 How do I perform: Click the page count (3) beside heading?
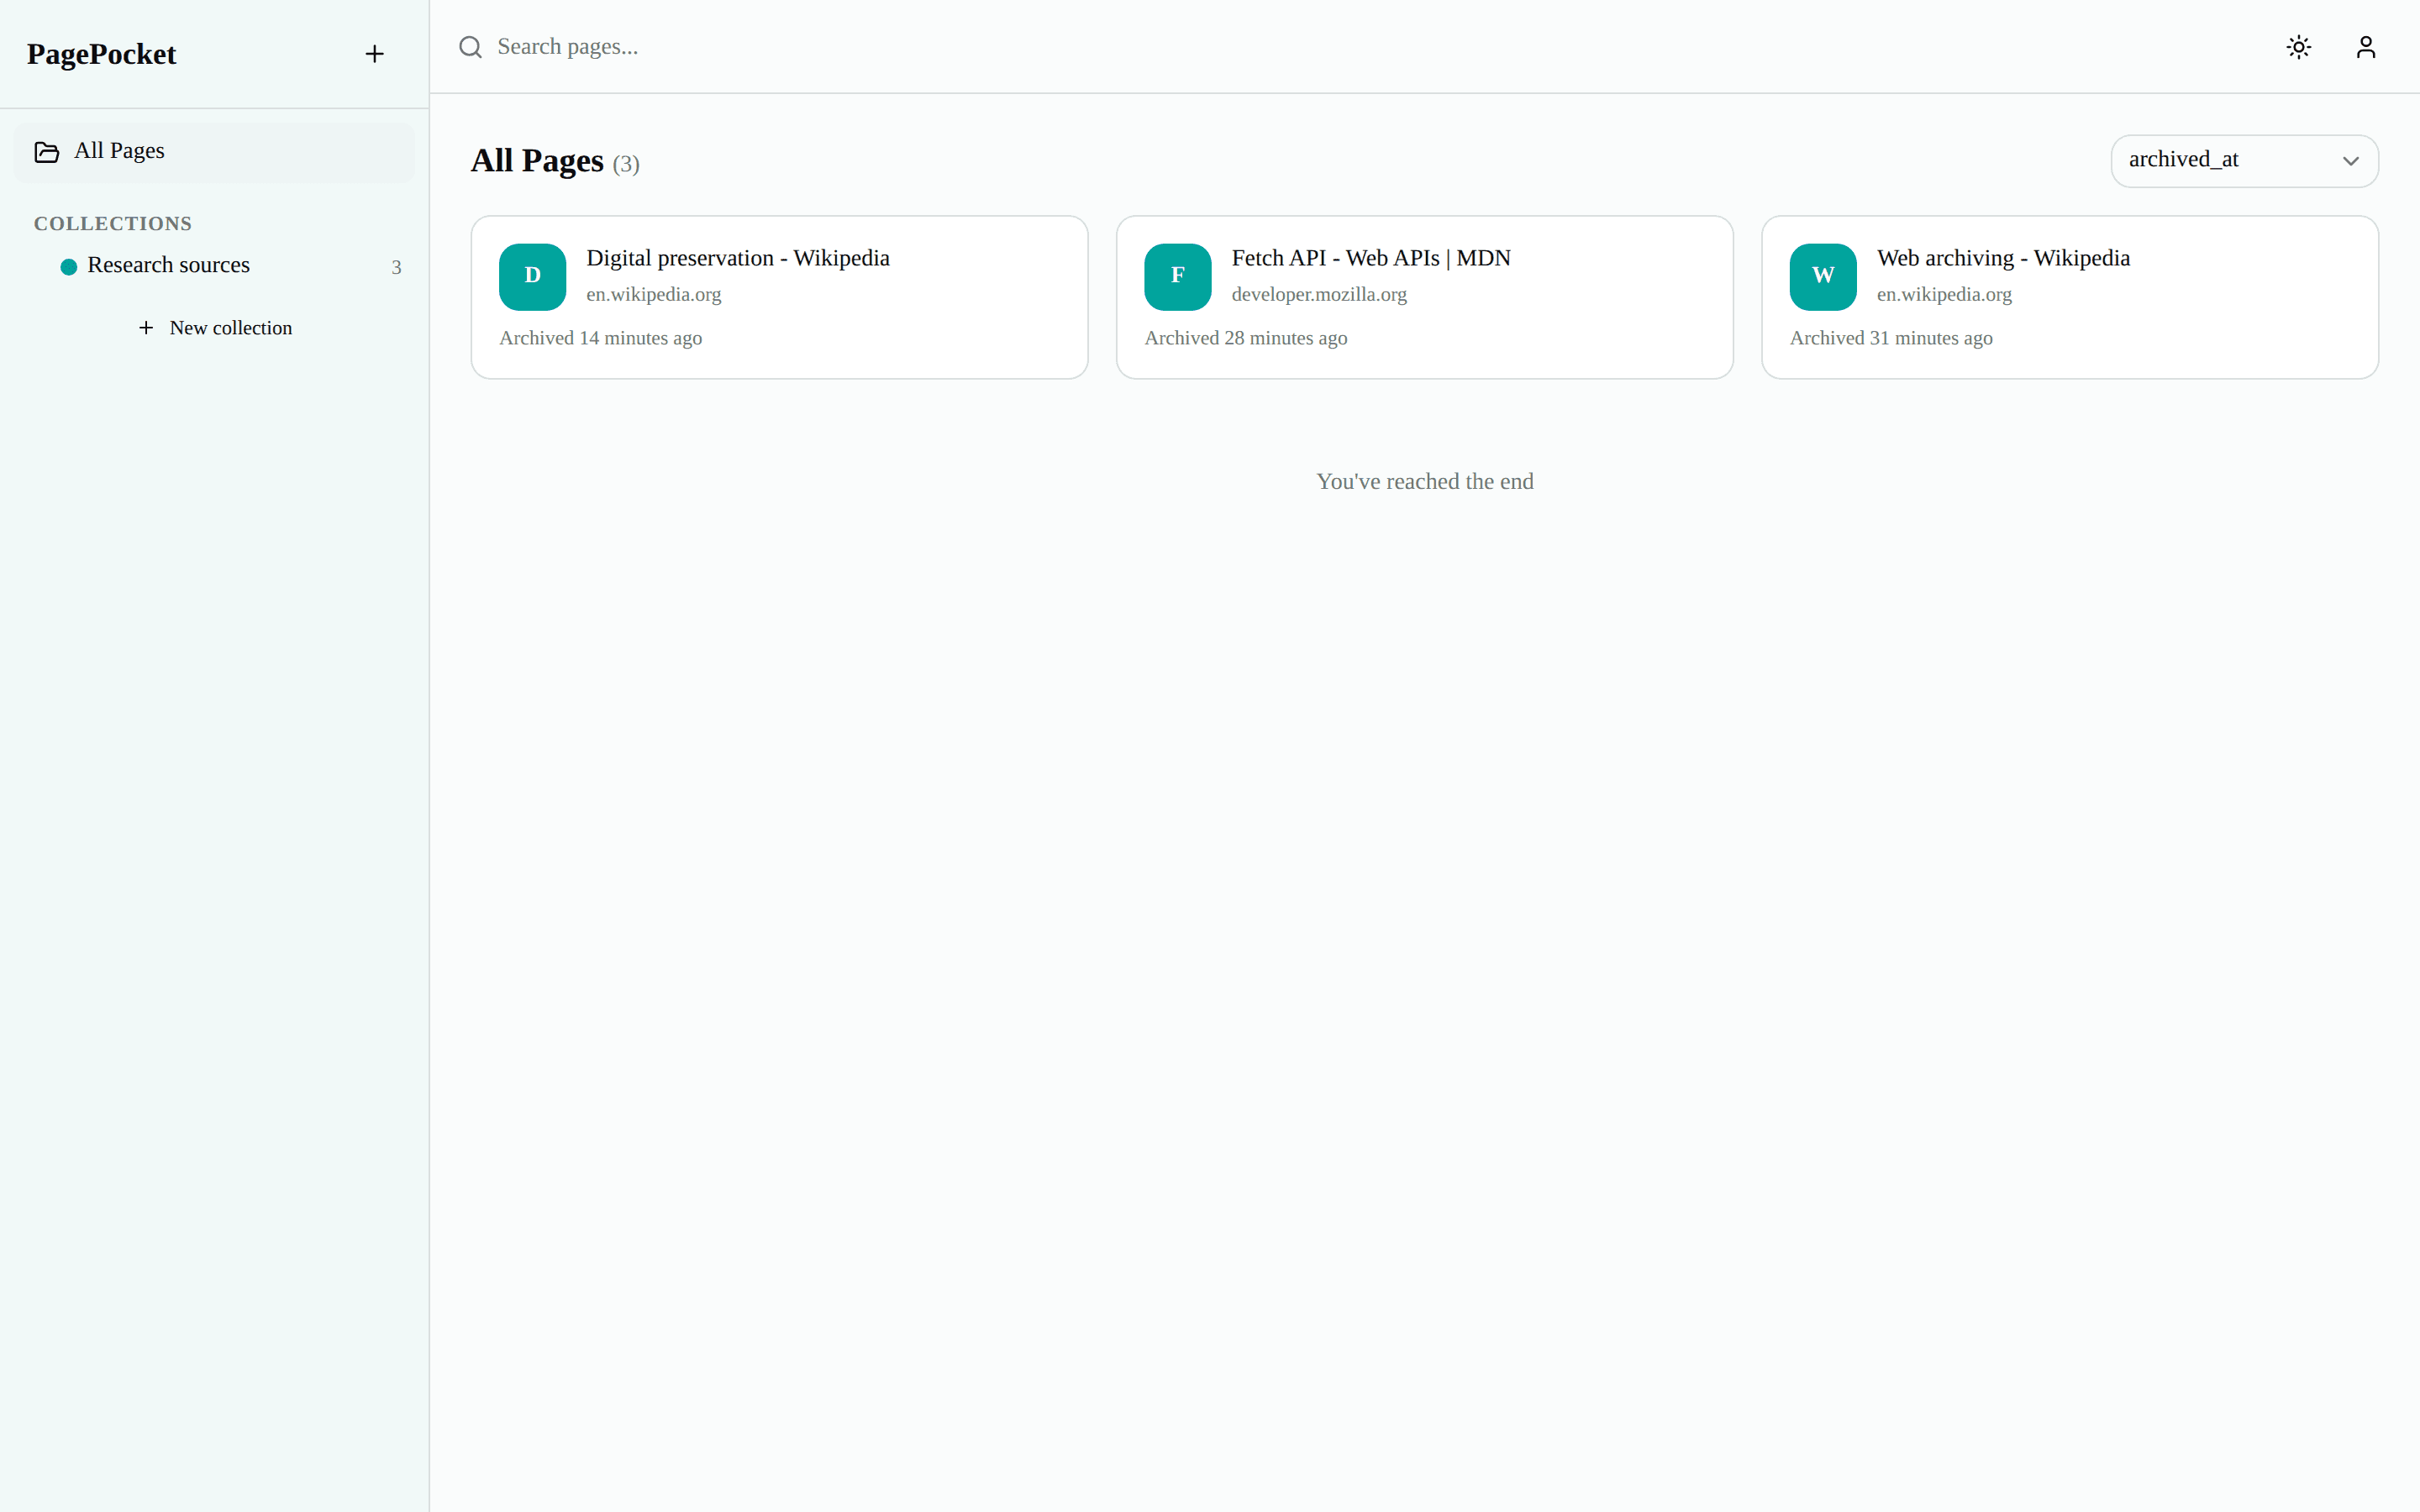coord(626,165)
